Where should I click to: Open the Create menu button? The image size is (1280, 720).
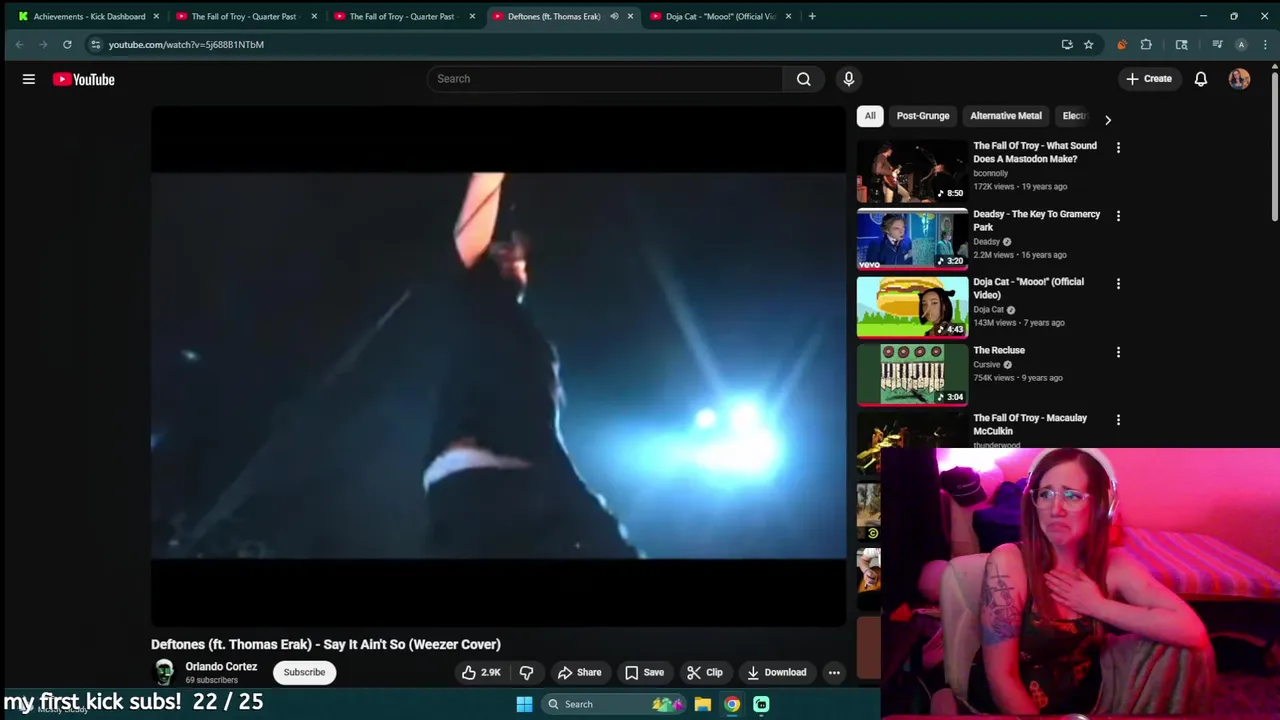point(1149,79)
